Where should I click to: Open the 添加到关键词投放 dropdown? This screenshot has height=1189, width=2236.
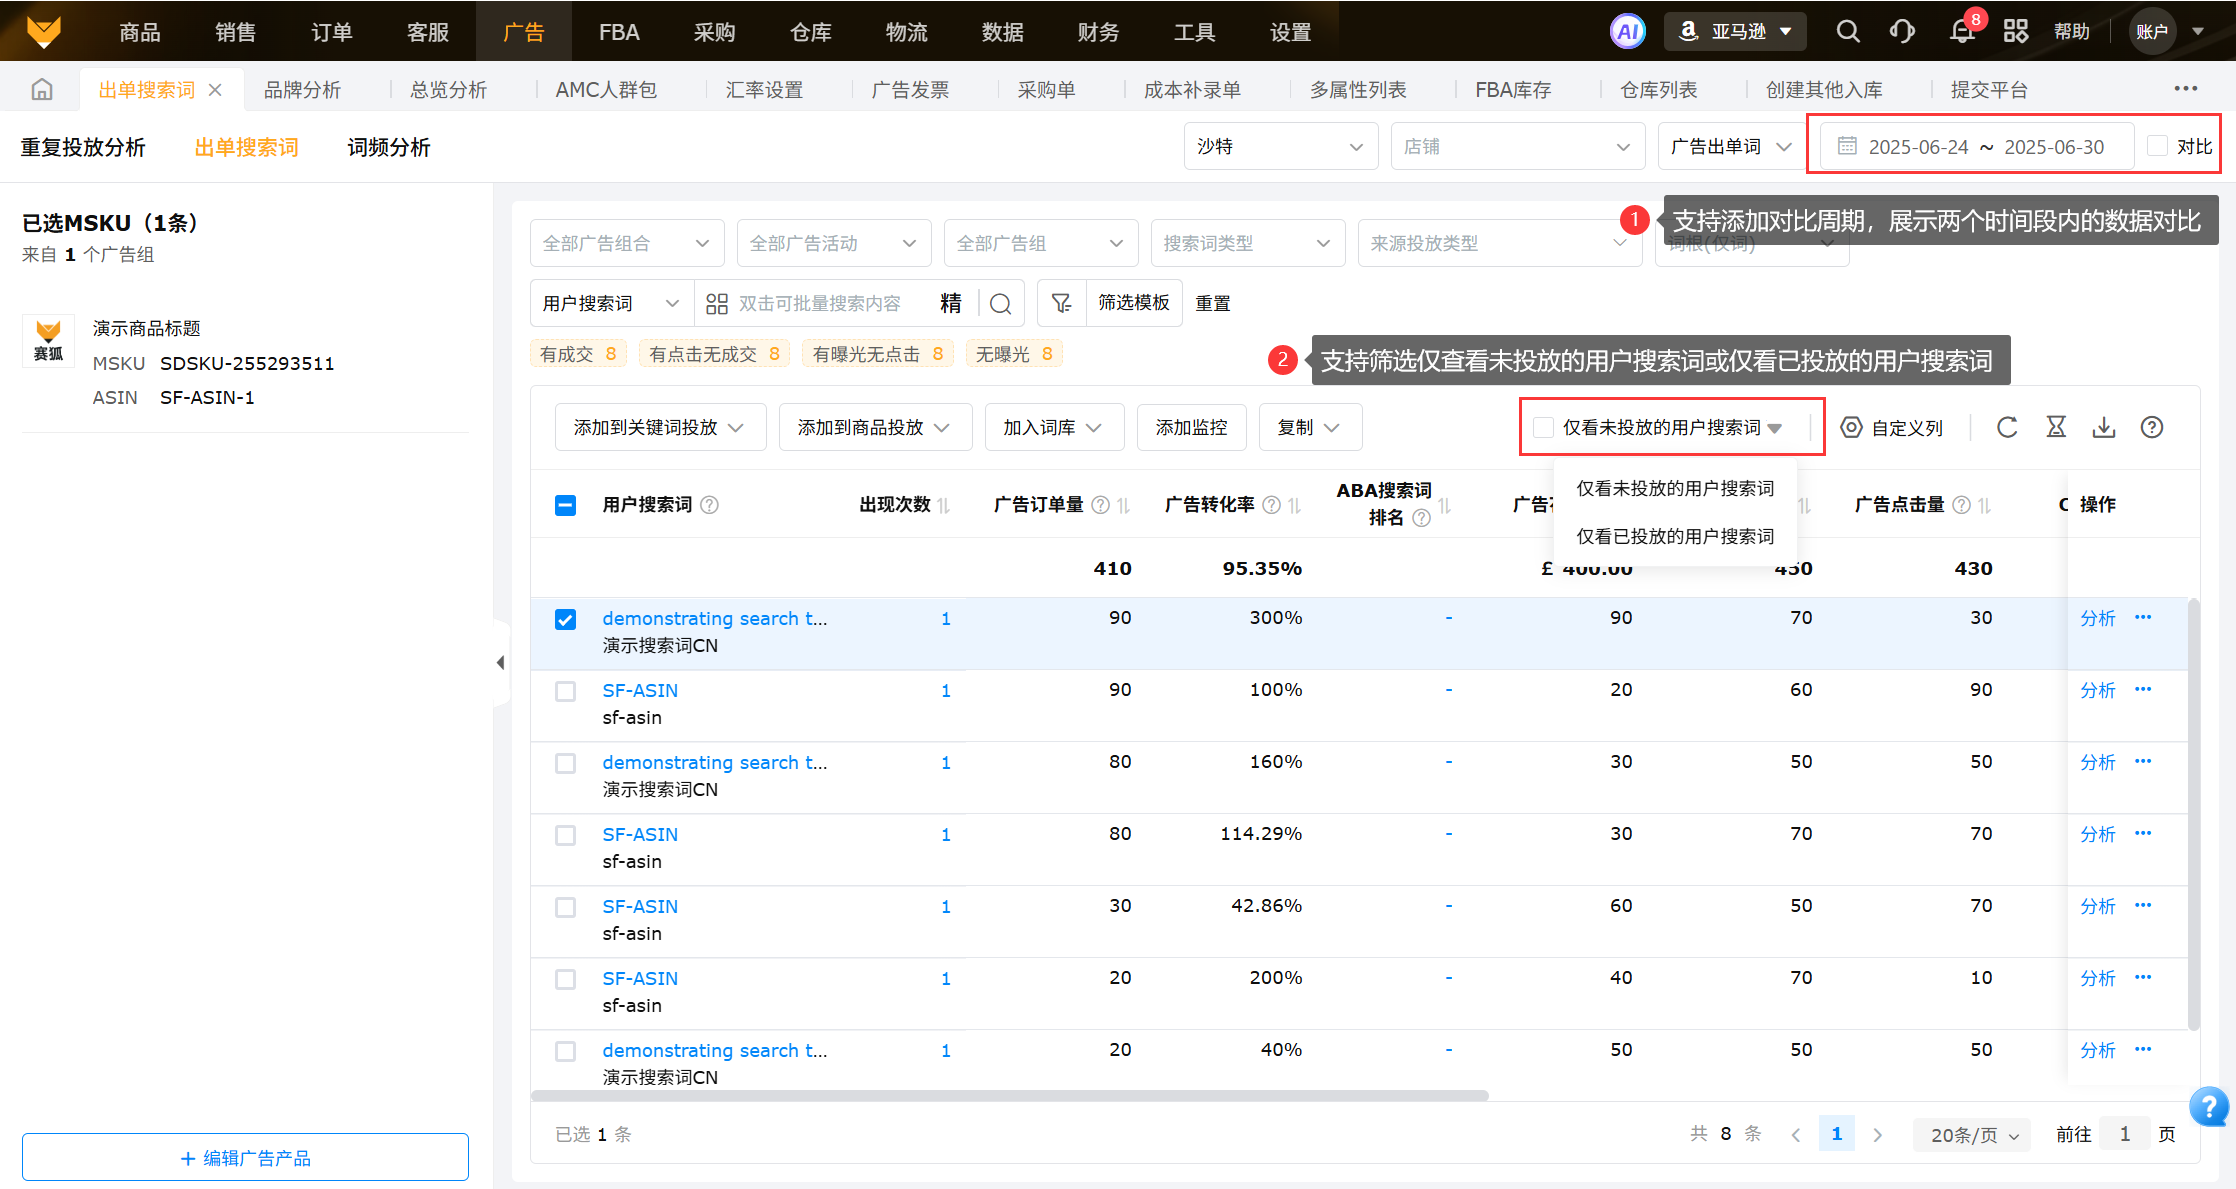coord(660,427)
